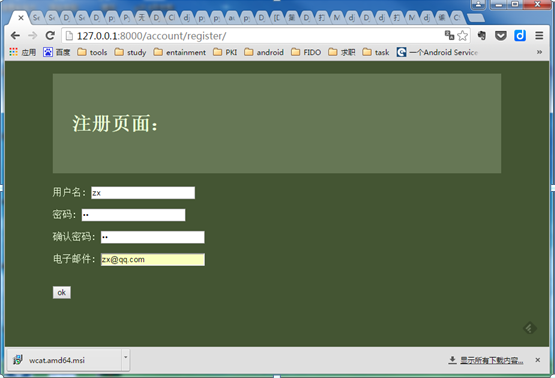Close the active register tab
Image resolution: width=555 pixels, height=378 pixels.
pos(21,18)
